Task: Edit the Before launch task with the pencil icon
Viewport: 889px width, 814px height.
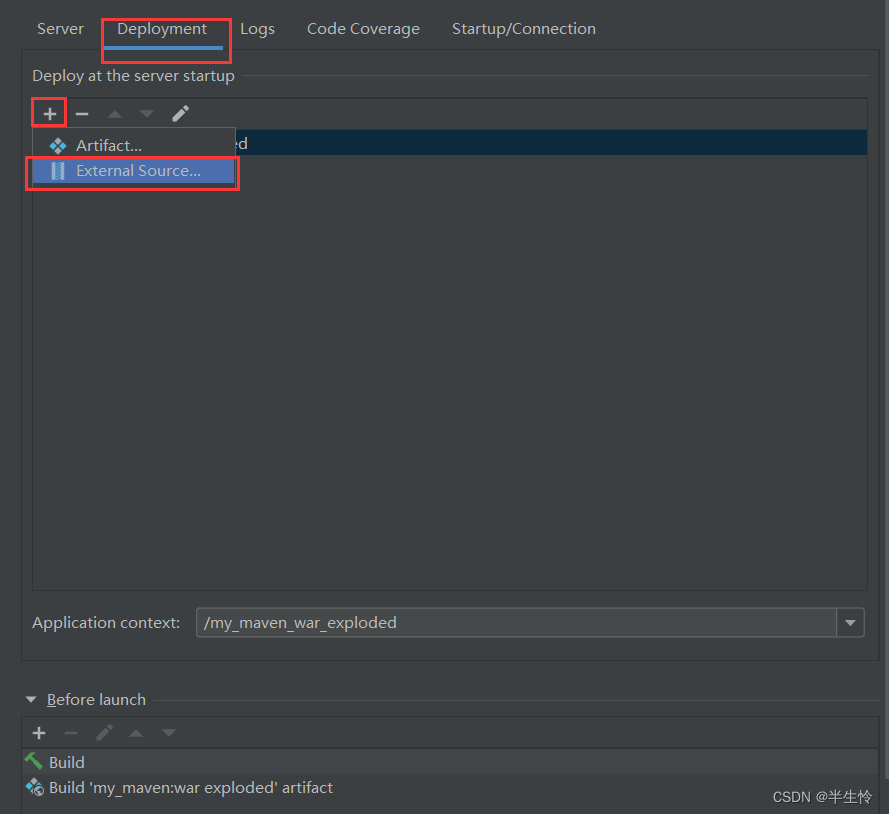Action: 104,733
